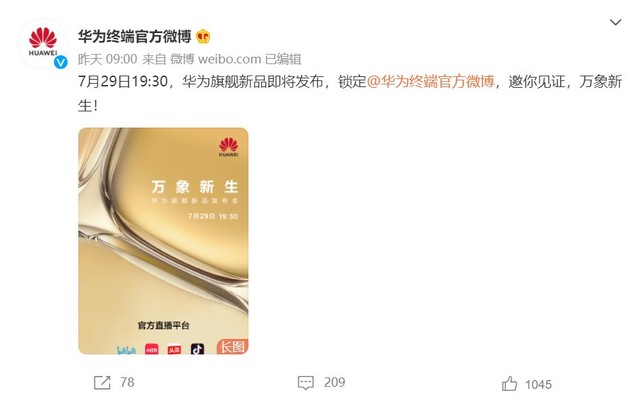
Task: Click the repost share icon
Action: pos(102,383)
